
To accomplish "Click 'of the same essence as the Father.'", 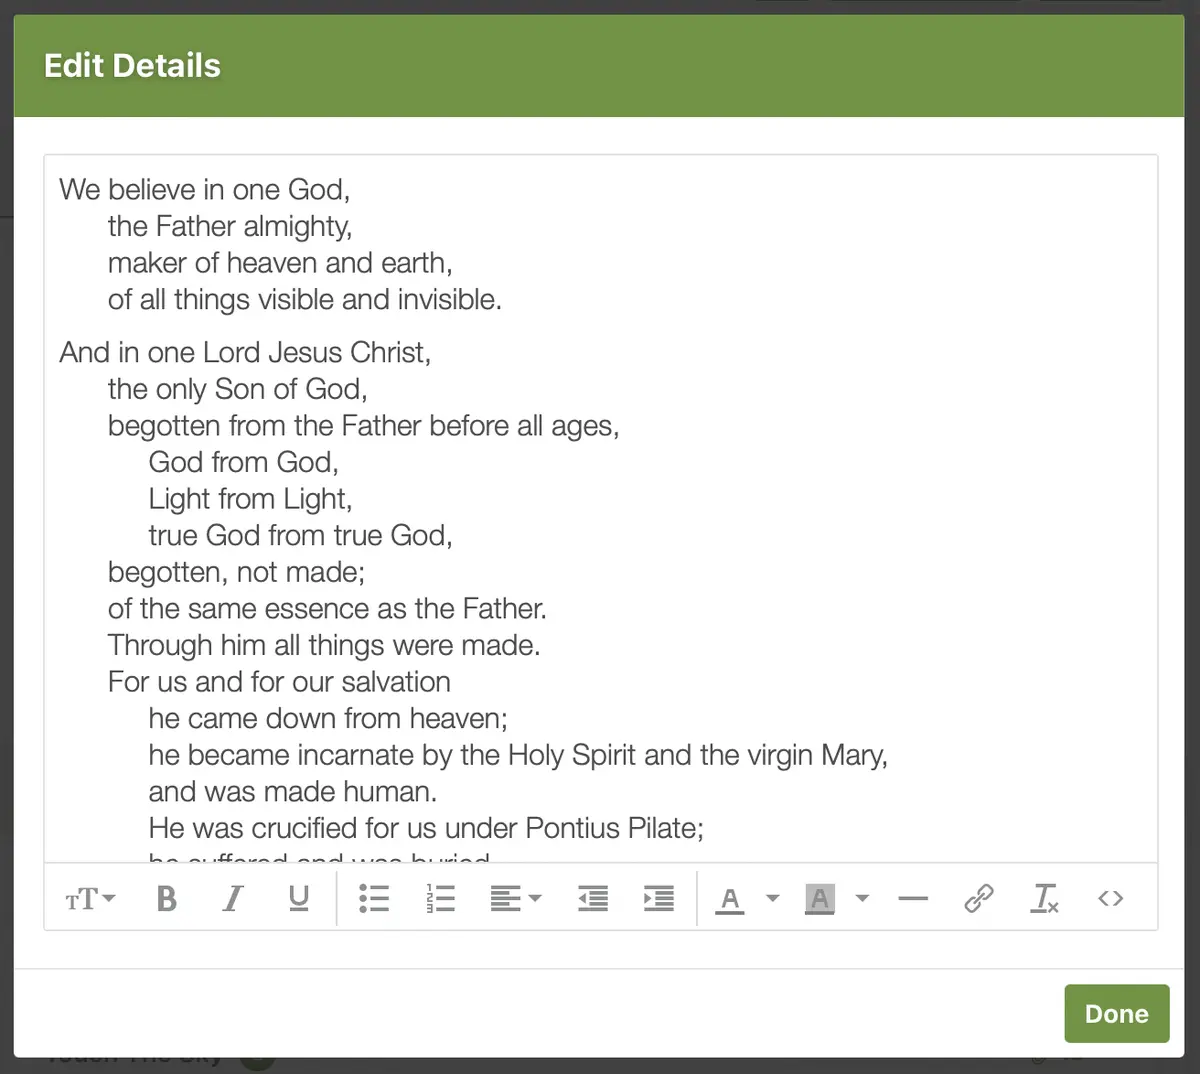I will pyautogui.click(x=327, y=609).
